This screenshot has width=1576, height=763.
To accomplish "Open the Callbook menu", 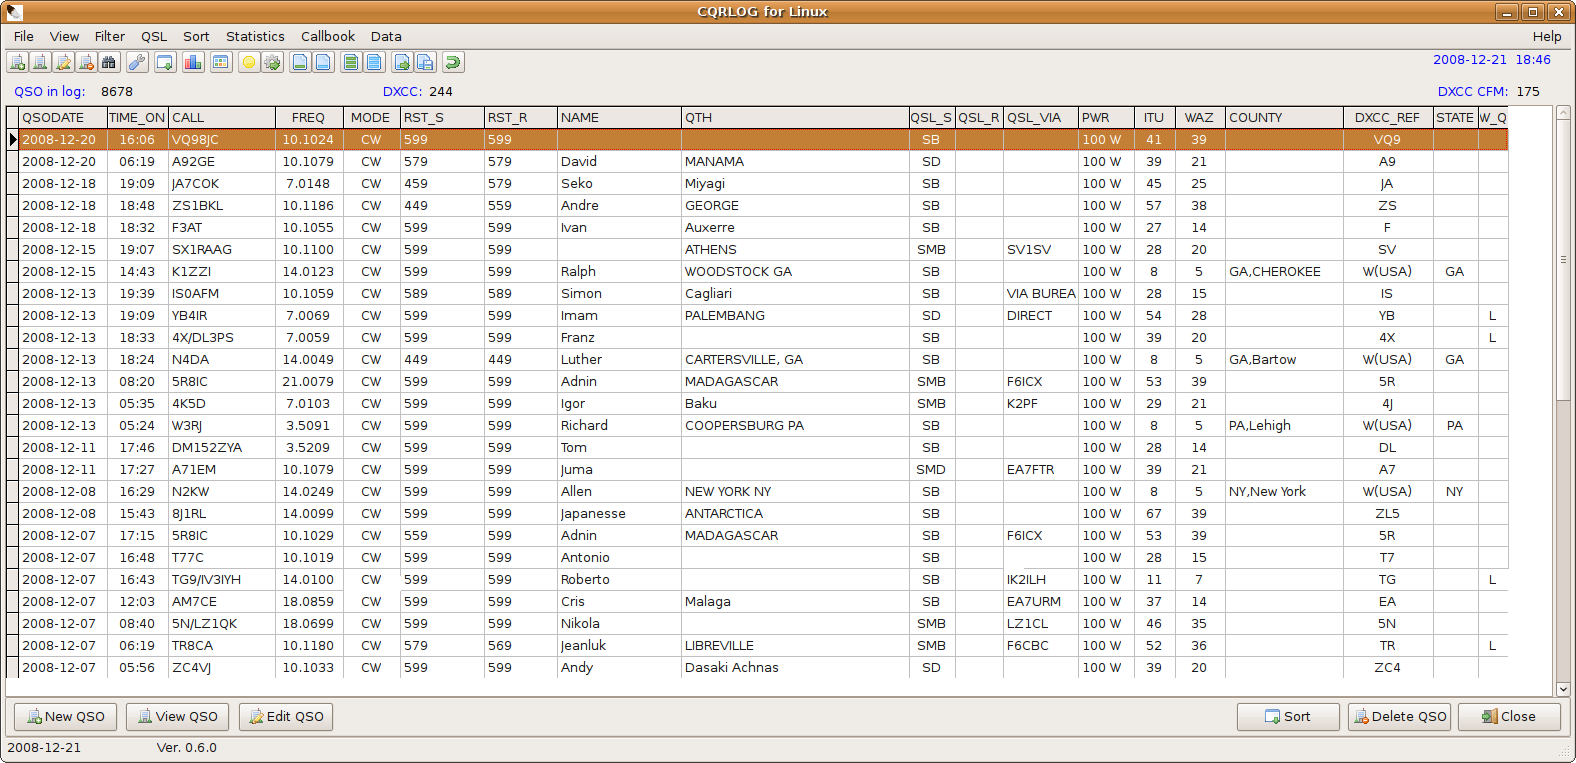I will (x=328, y=36).
